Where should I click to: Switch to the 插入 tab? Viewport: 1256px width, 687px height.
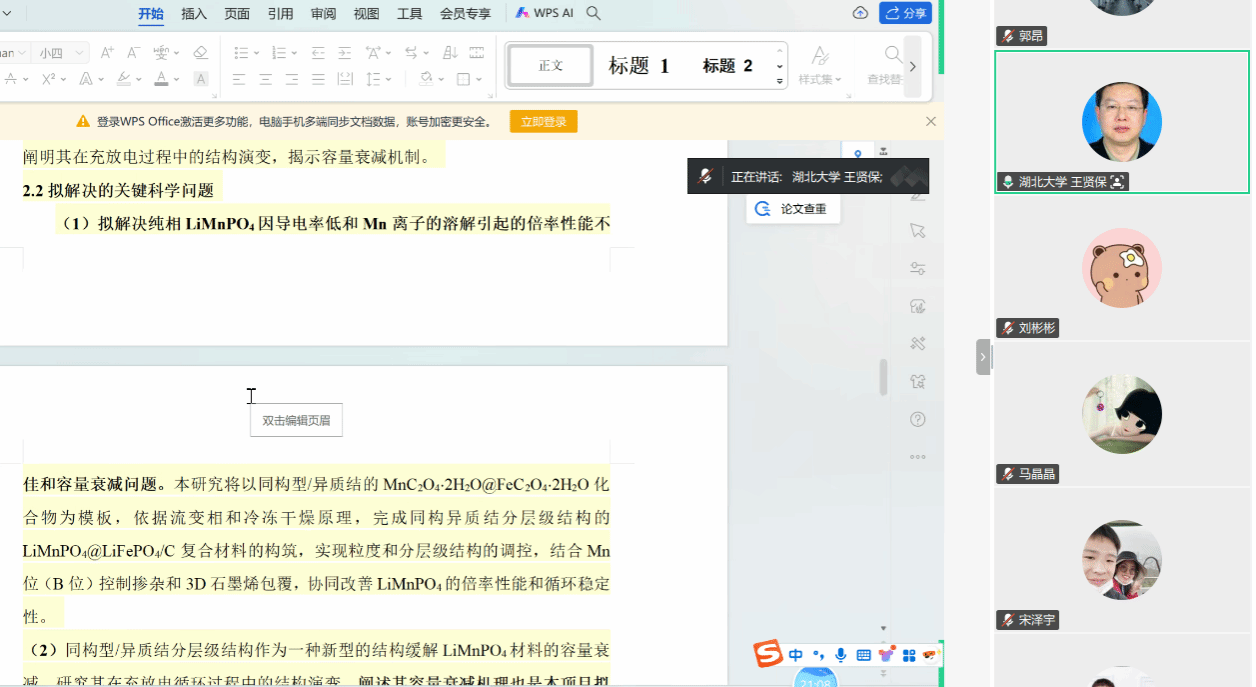(x=194, y=13)
